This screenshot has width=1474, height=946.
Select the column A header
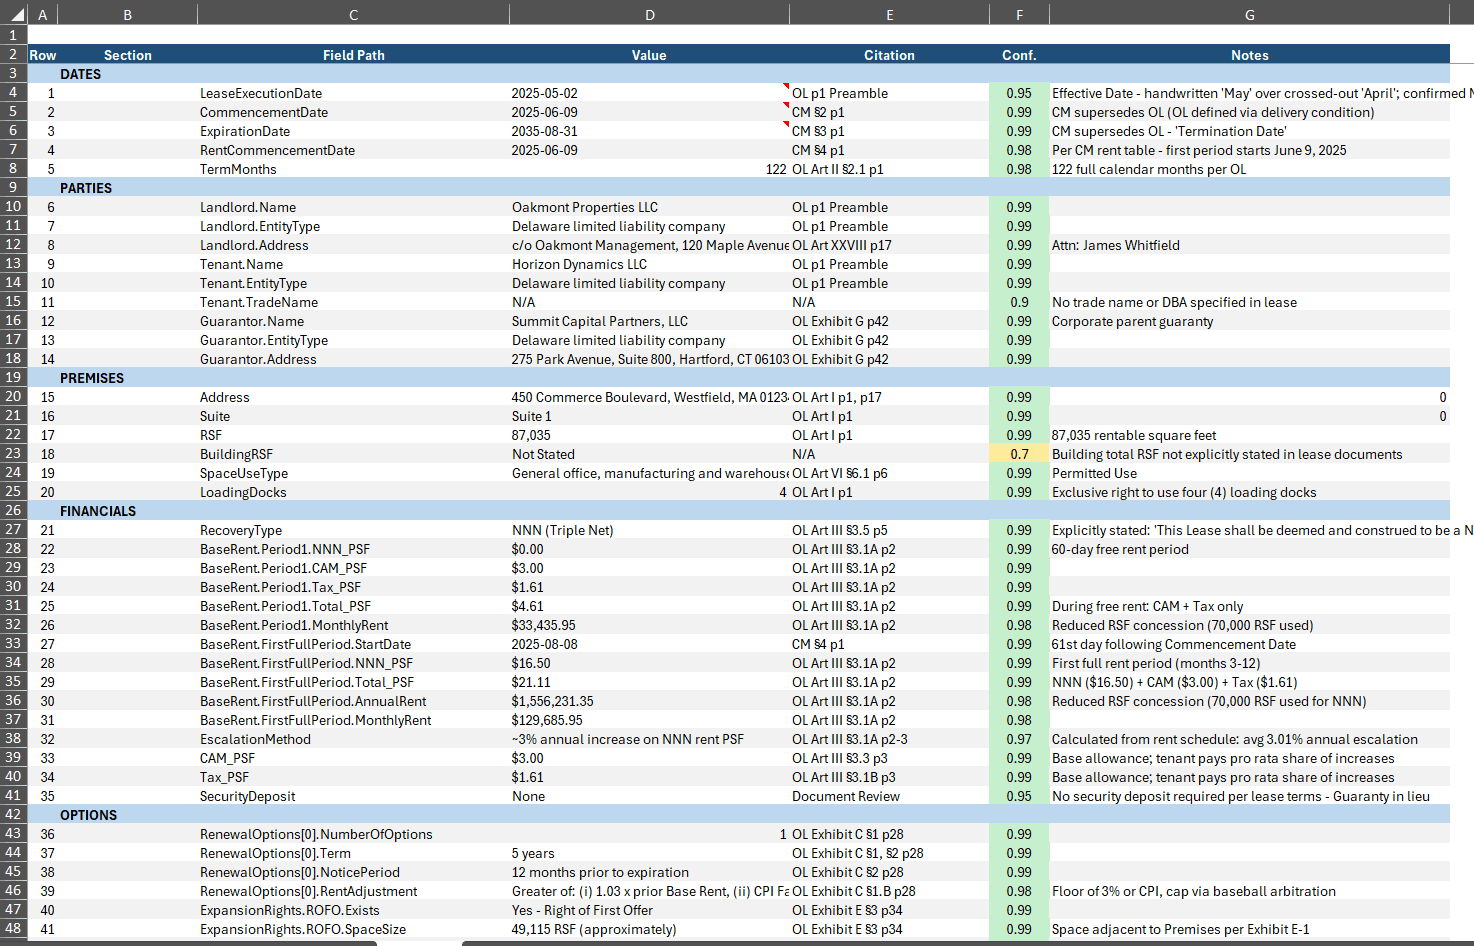pos(42,14)
